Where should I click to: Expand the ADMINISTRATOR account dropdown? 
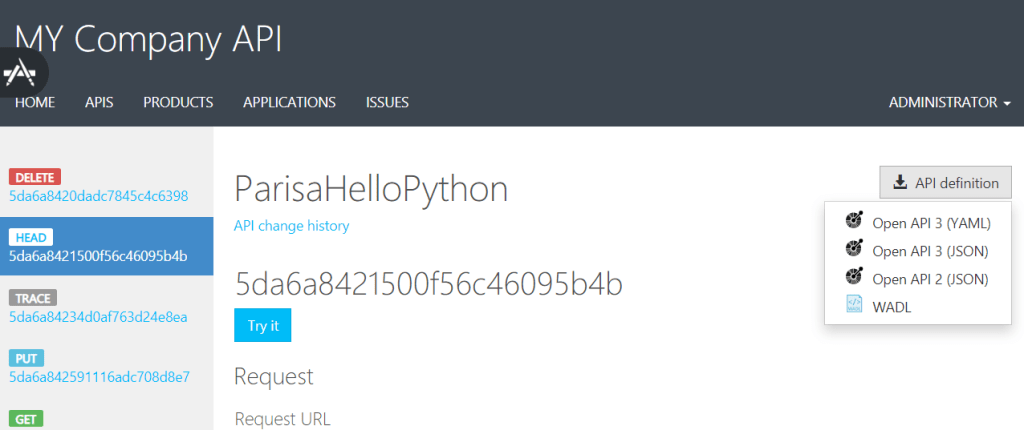click(949, 102)
